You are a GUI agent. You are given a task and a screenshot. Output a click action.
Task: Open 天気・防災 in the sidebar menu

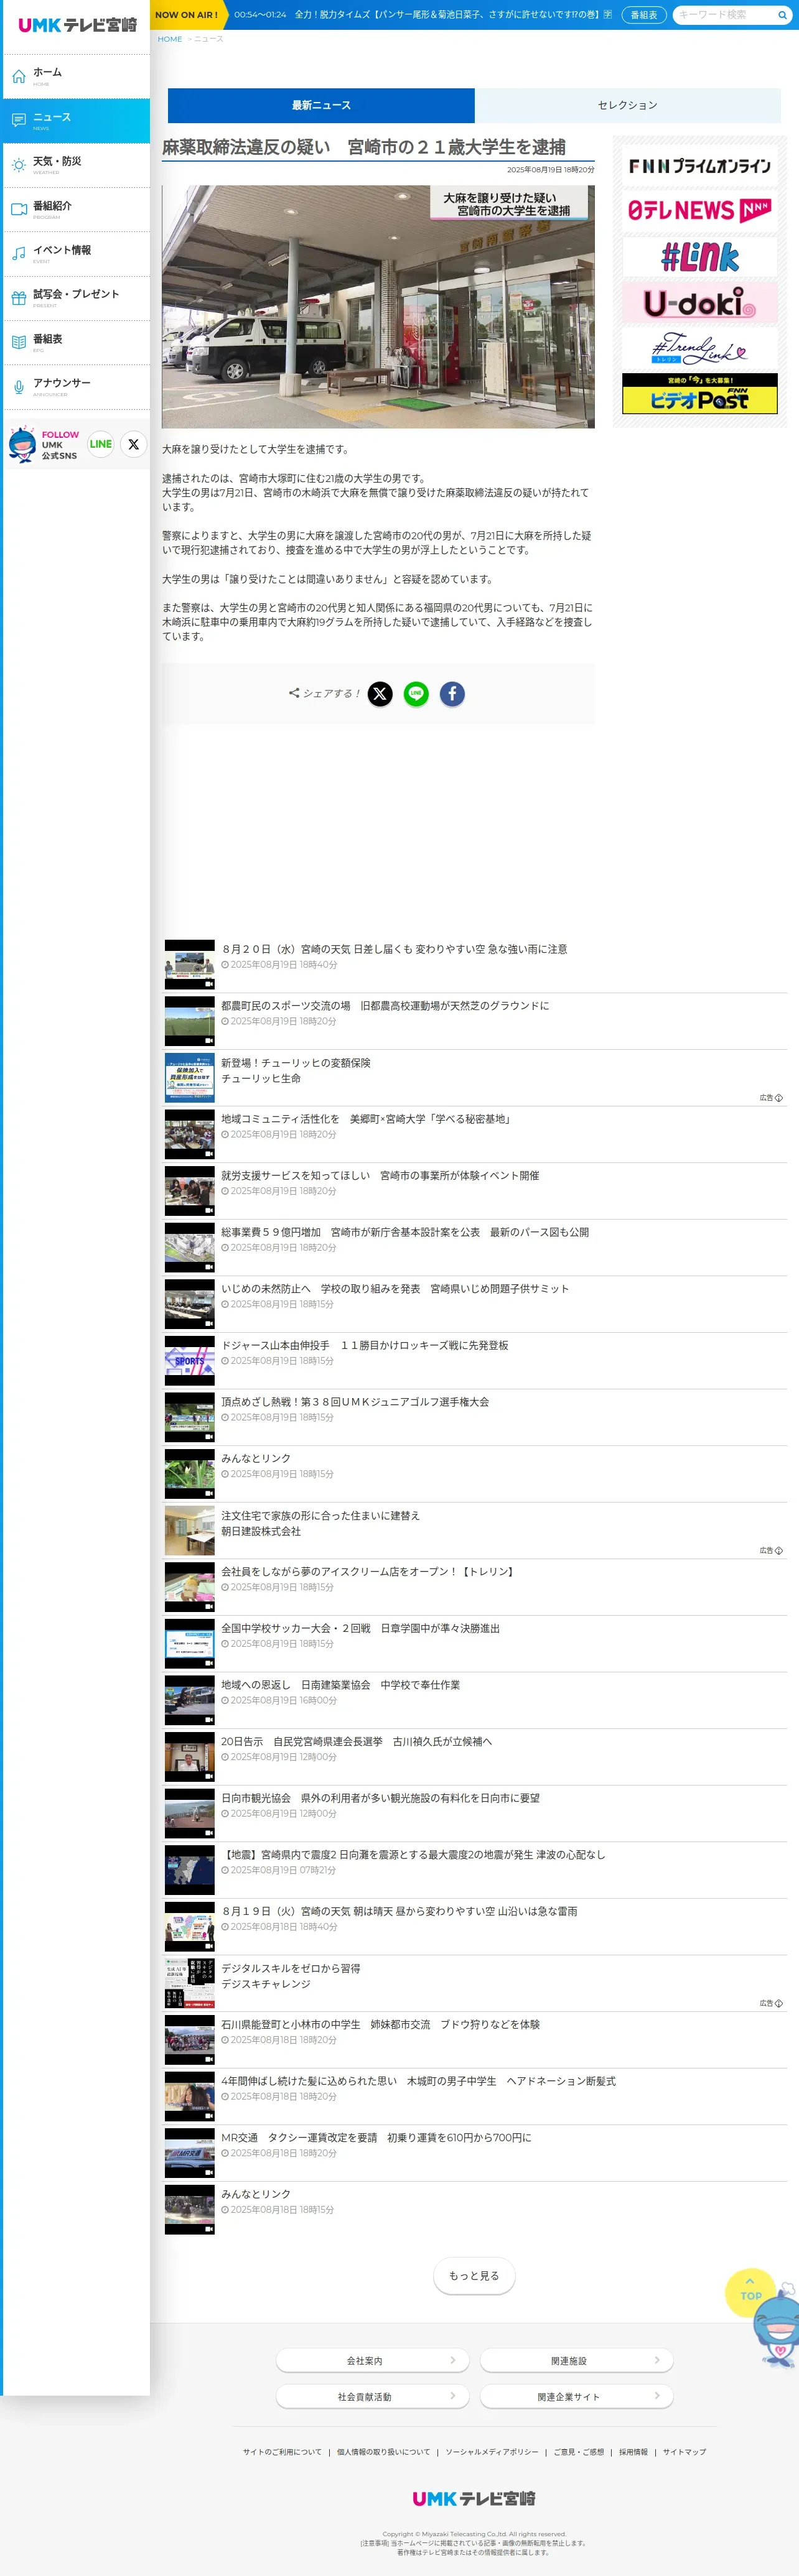76,165
